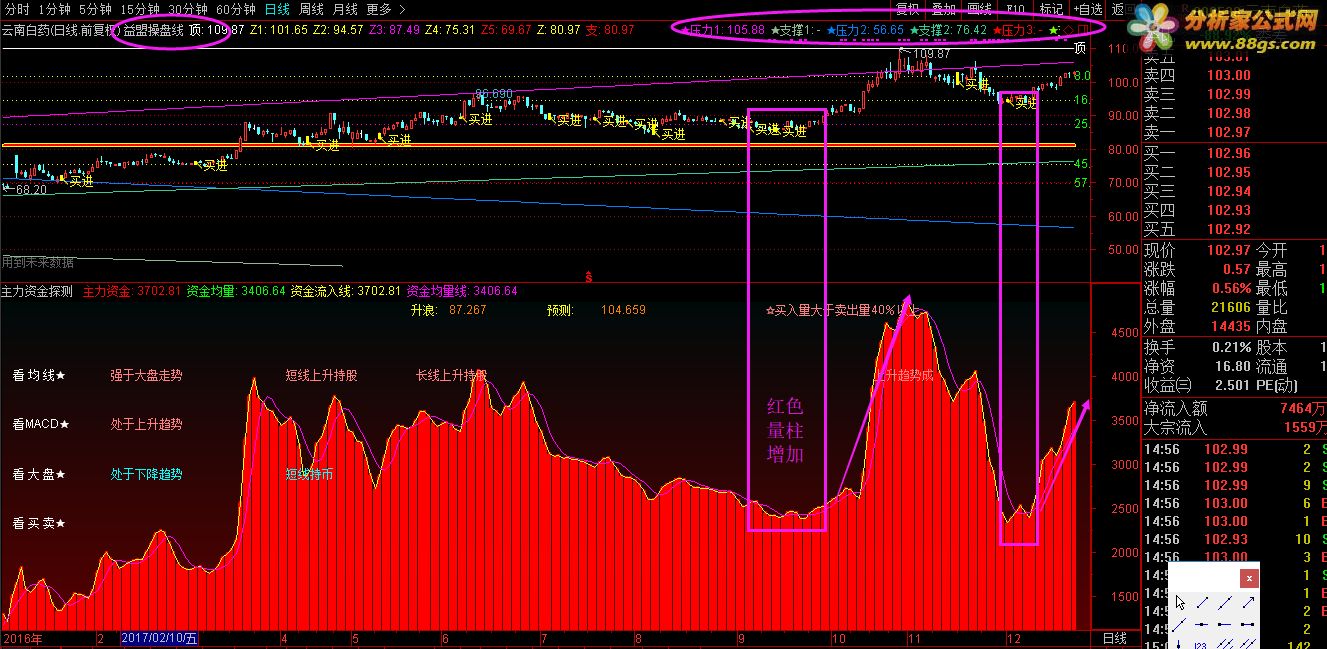The height and width of the screenshot is (649, 1327).
Task: Expand the 更多 periods menu
Action: coord(386,9)
